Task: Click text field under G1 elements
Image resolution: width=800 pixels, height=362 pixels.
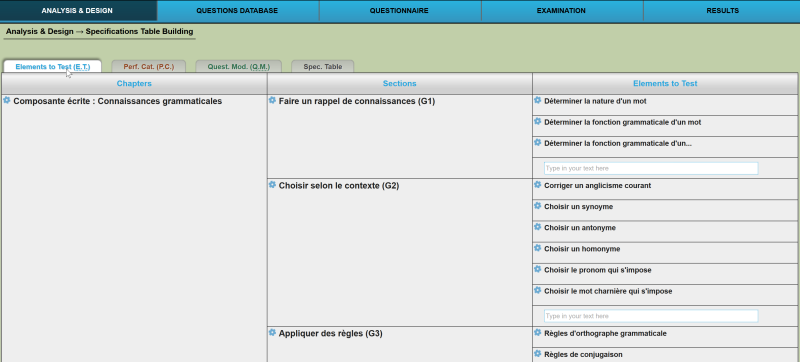Action: (x=651, y=168)
